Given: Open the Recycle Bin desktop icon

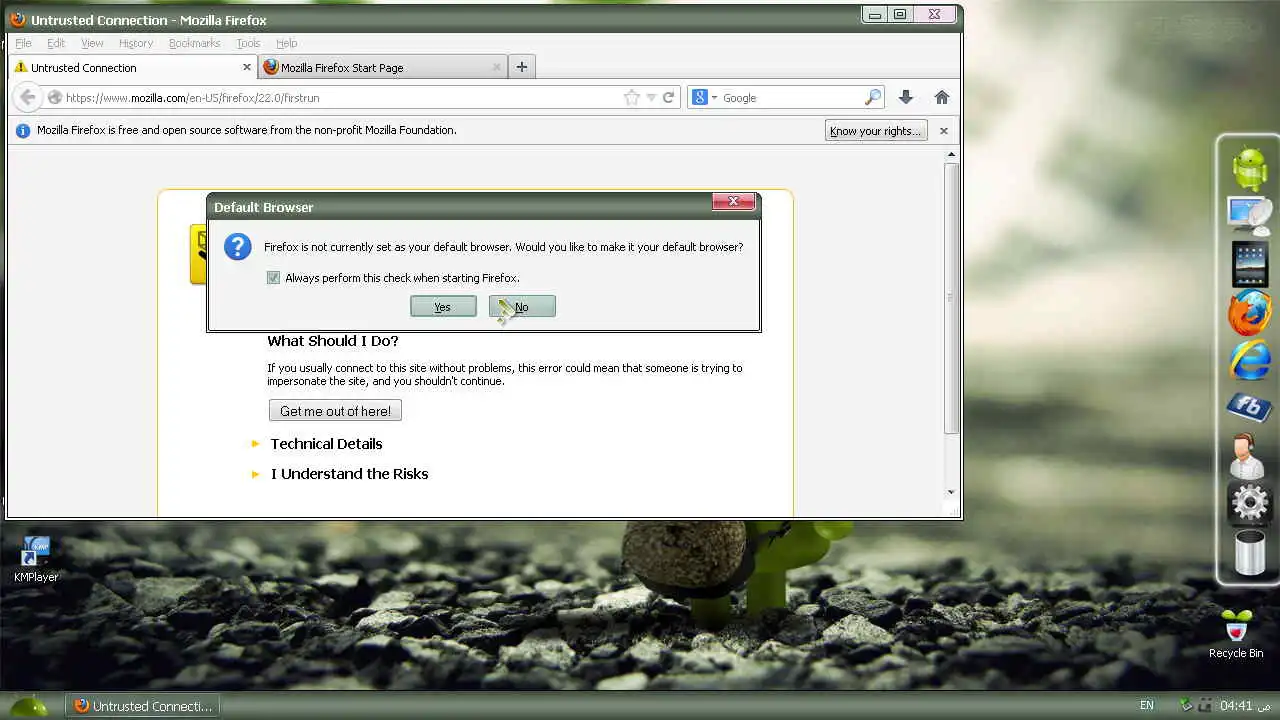Looking at the screenshot, I should 1236,634.
